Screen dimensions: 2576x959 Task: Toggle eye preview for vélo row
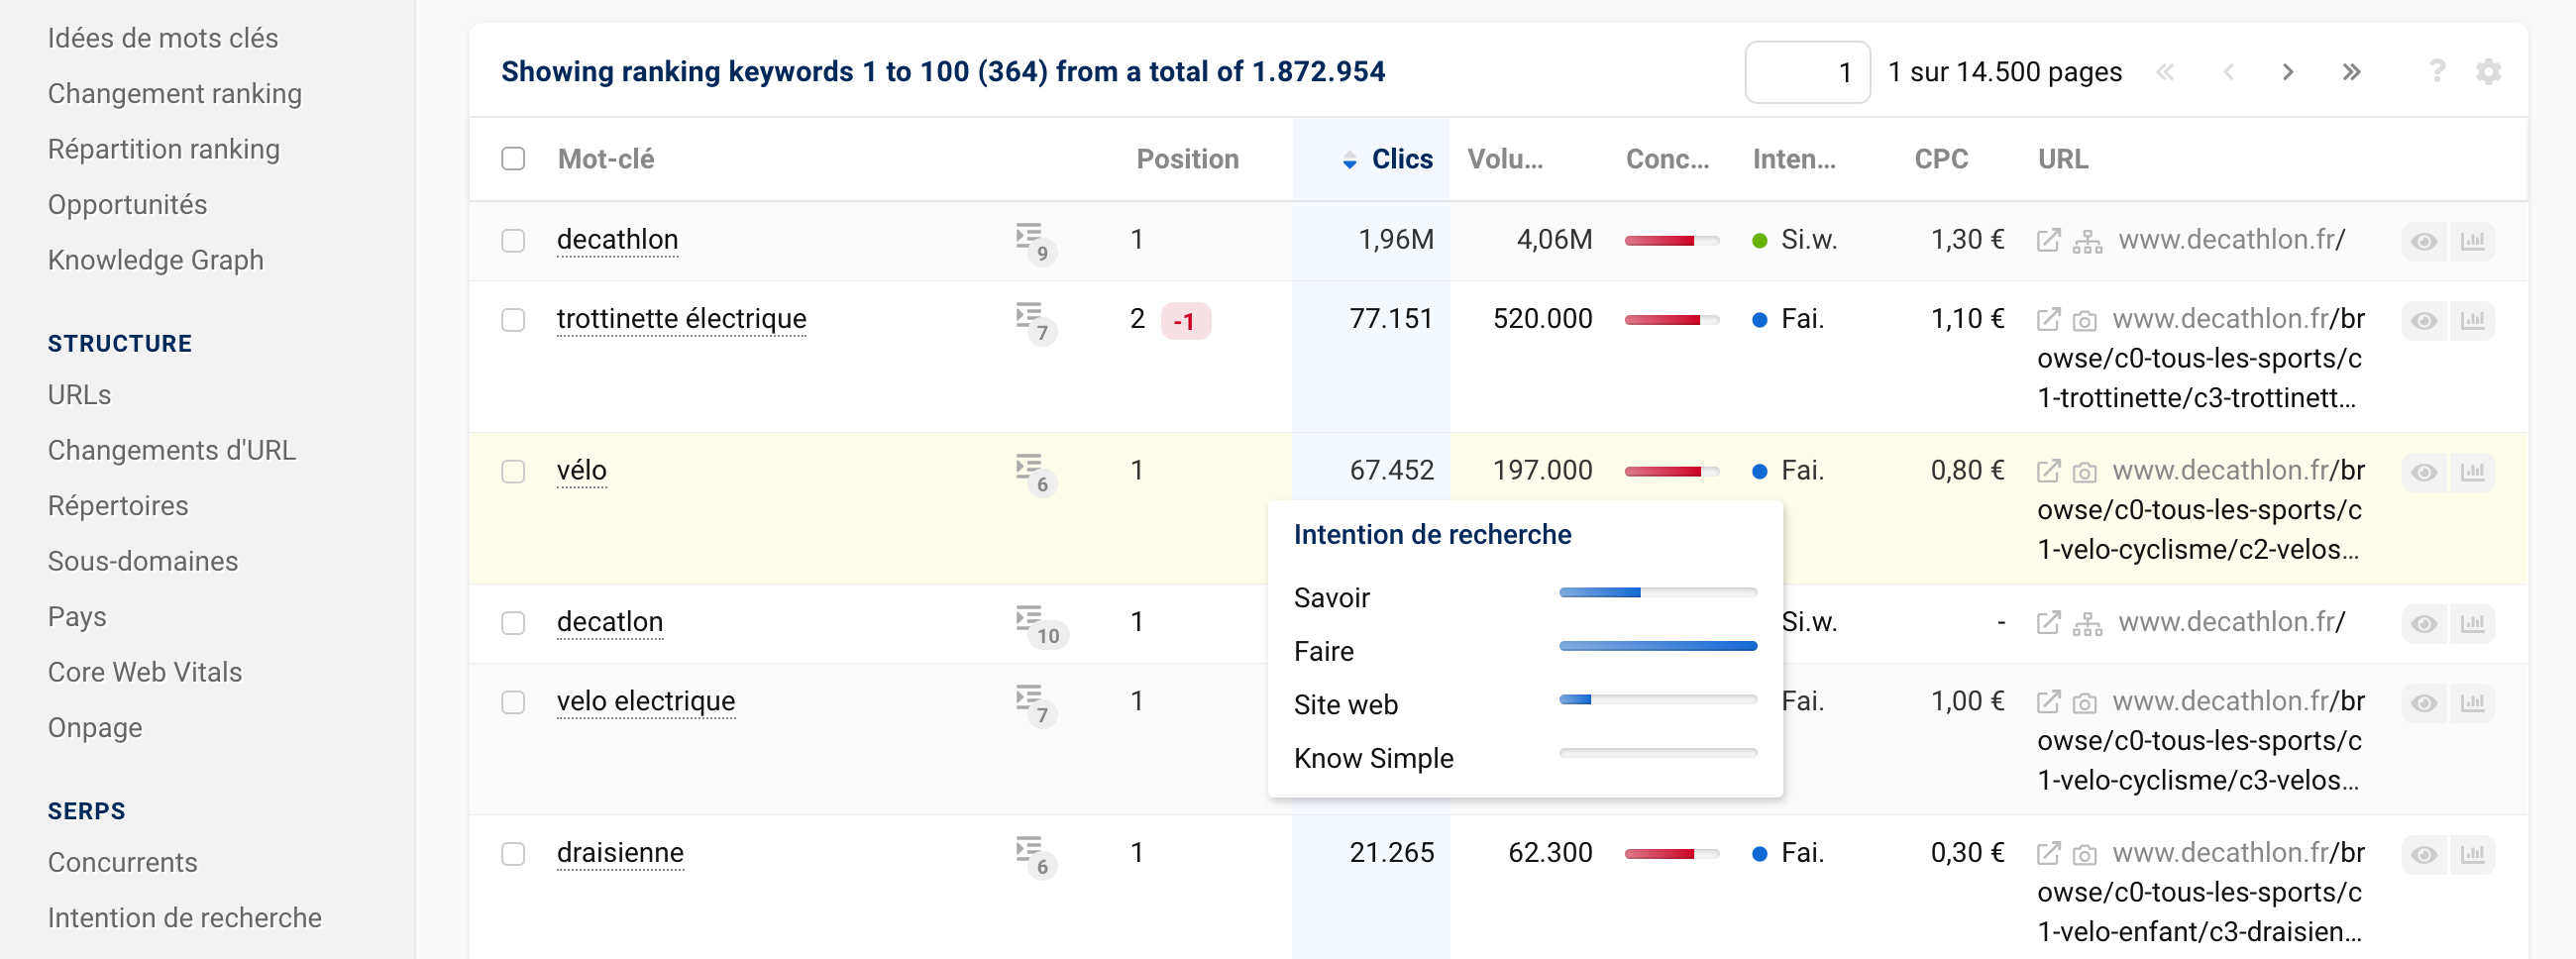2424,472
